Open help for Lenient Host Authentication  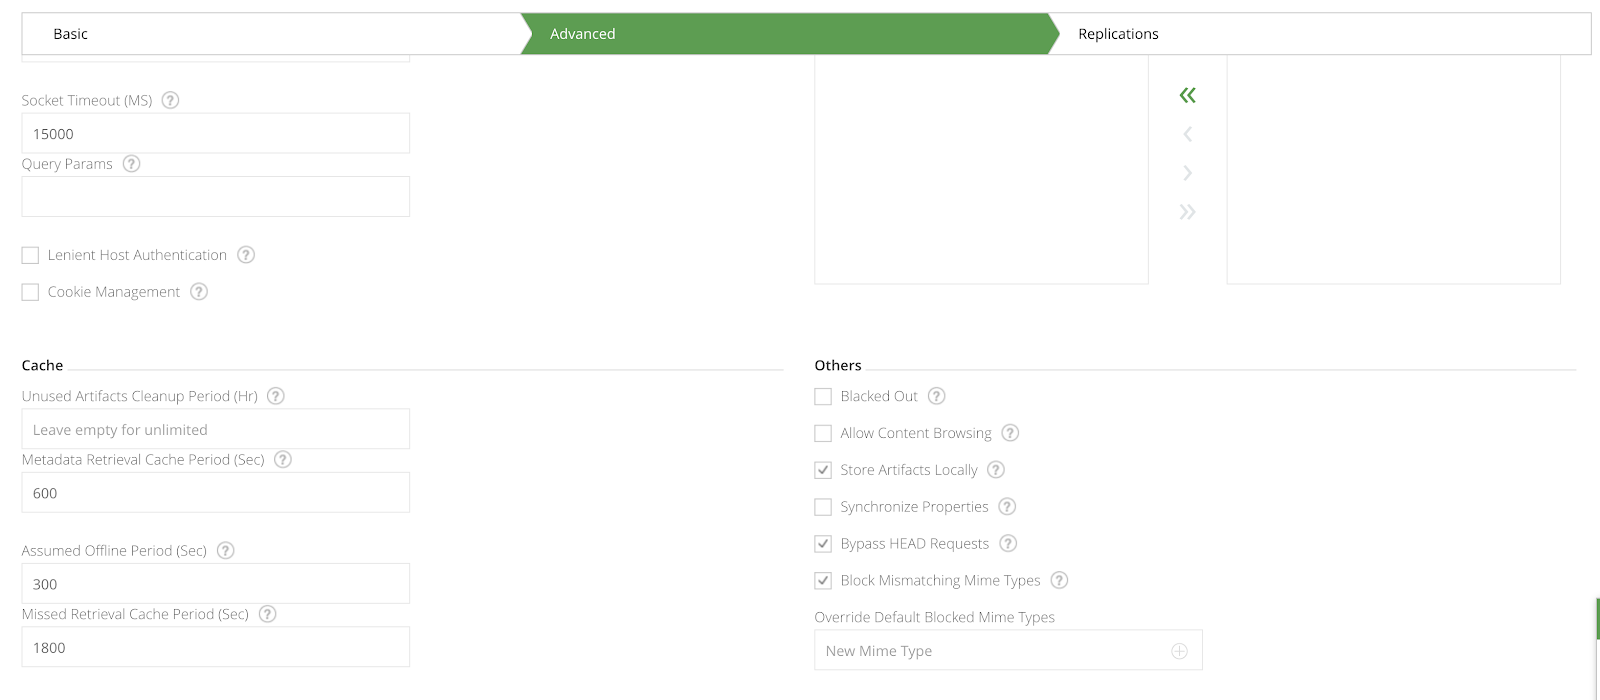246,255
